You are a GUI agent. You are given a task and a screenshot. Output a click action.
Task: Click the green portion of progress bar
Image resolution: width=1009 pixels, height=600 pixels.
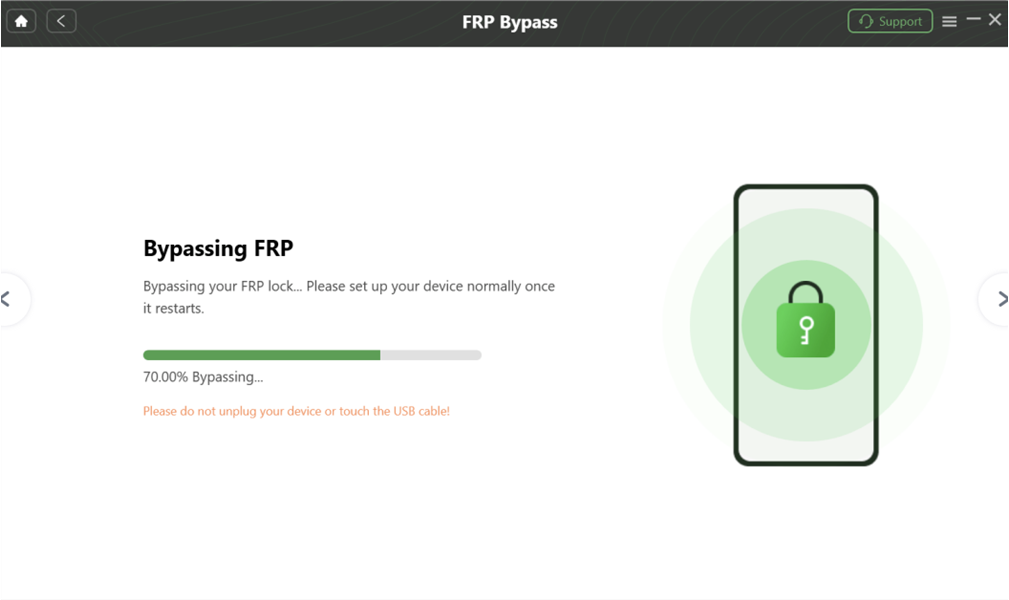pyautogui.click(x=260, y=355)
